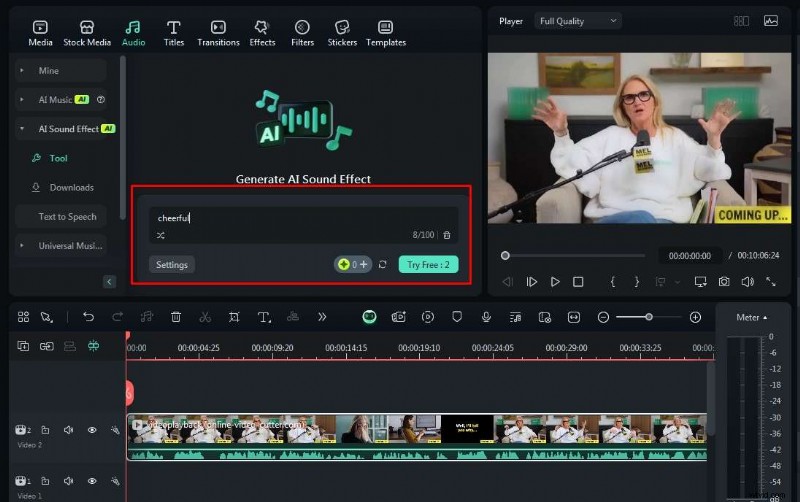800x502 pixels.
Task: Collapse the sidebar with the arrow button
Action: 109,282
